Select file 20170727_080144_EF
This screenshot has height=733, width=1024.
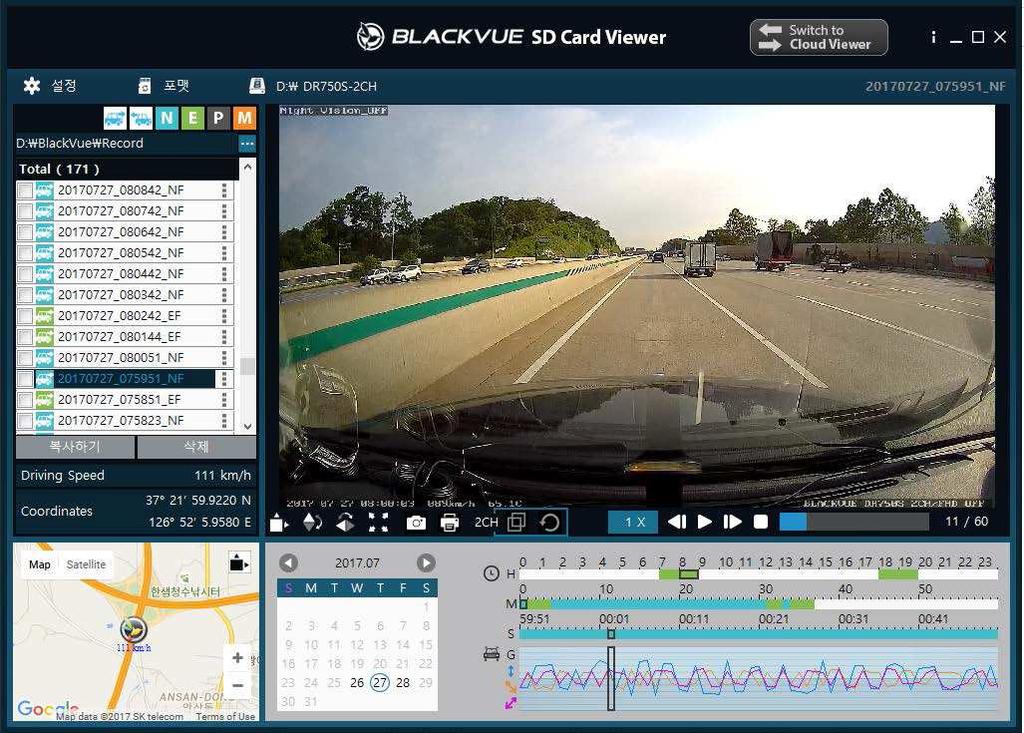(x=119, y=337)
